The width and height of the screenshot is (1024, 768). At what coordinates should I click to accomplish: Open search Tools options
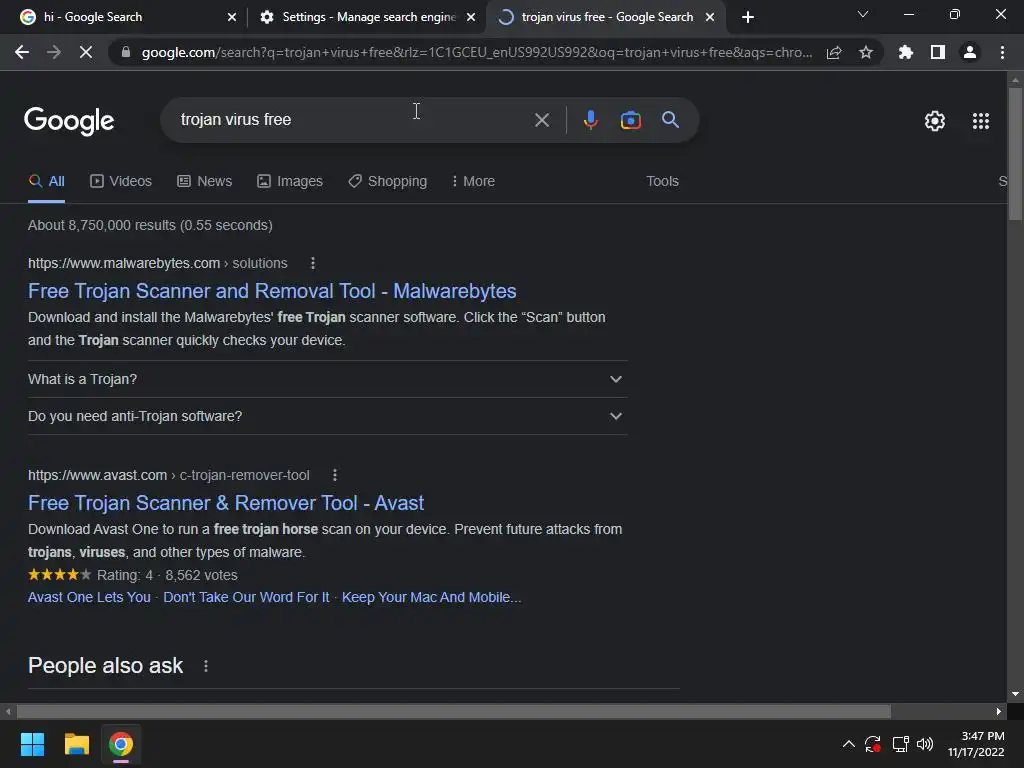point(662,182)
